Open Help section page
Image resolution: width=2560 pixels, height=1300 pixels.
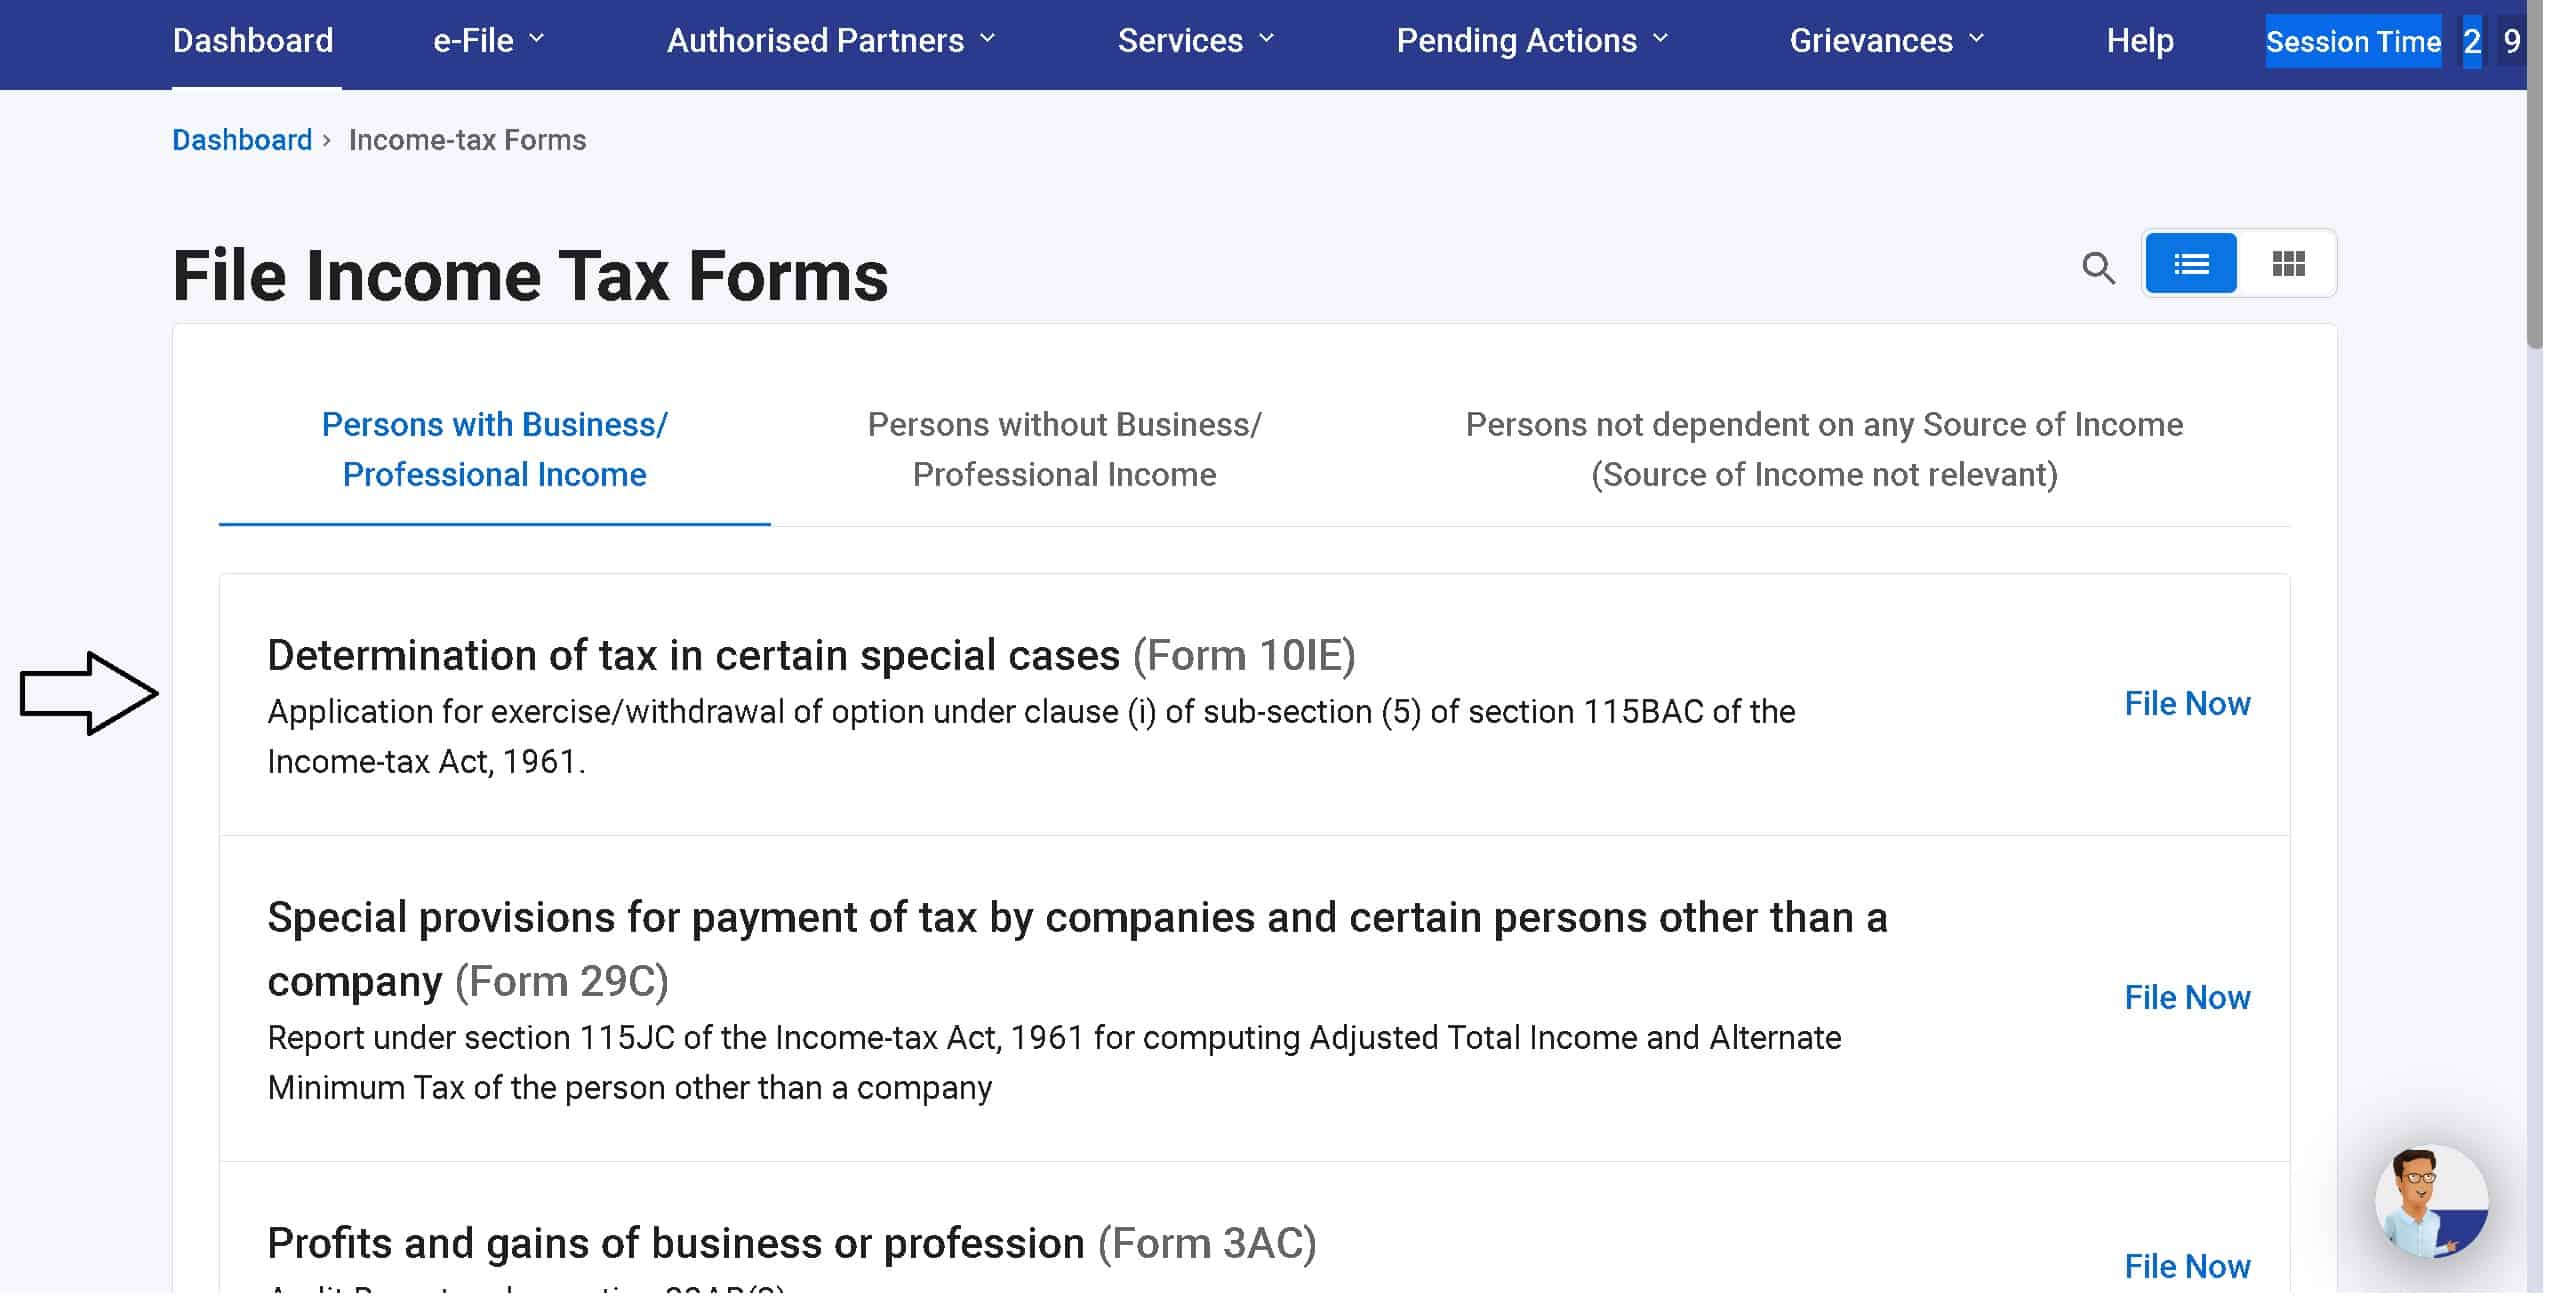(x=2139, y=40)
